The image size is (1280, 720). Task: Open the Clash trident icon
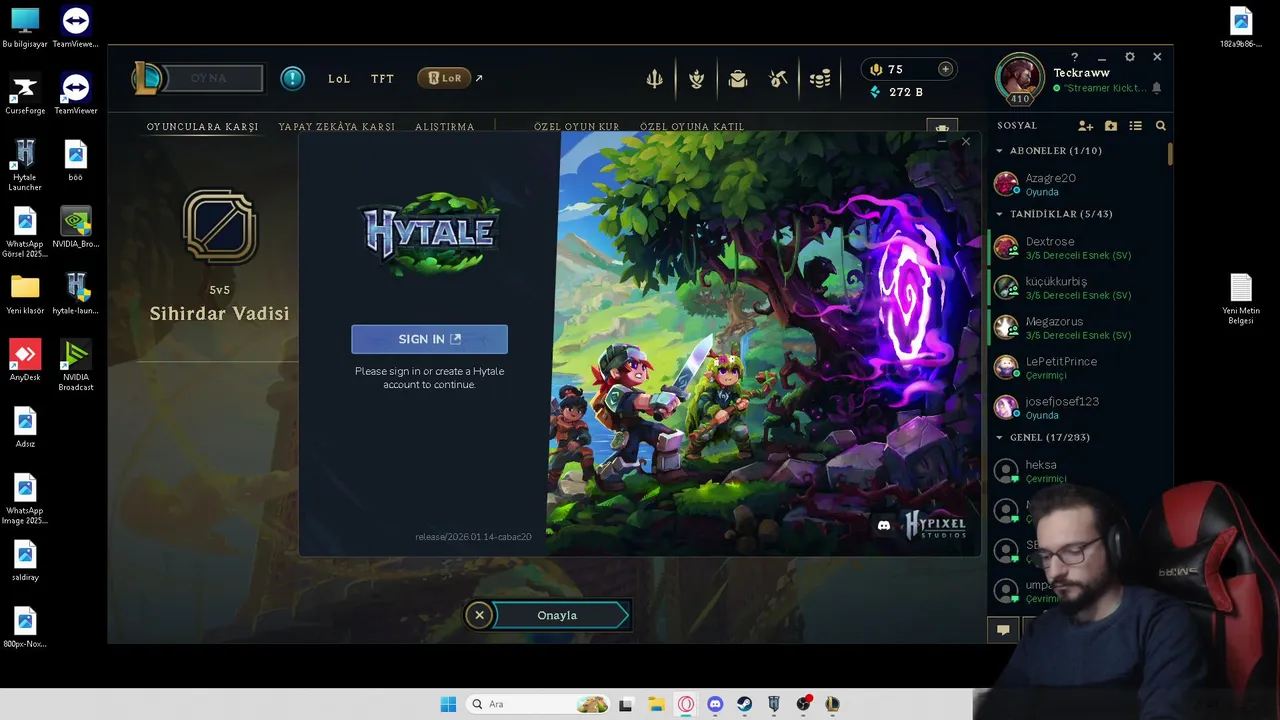[x=654, y=79]
